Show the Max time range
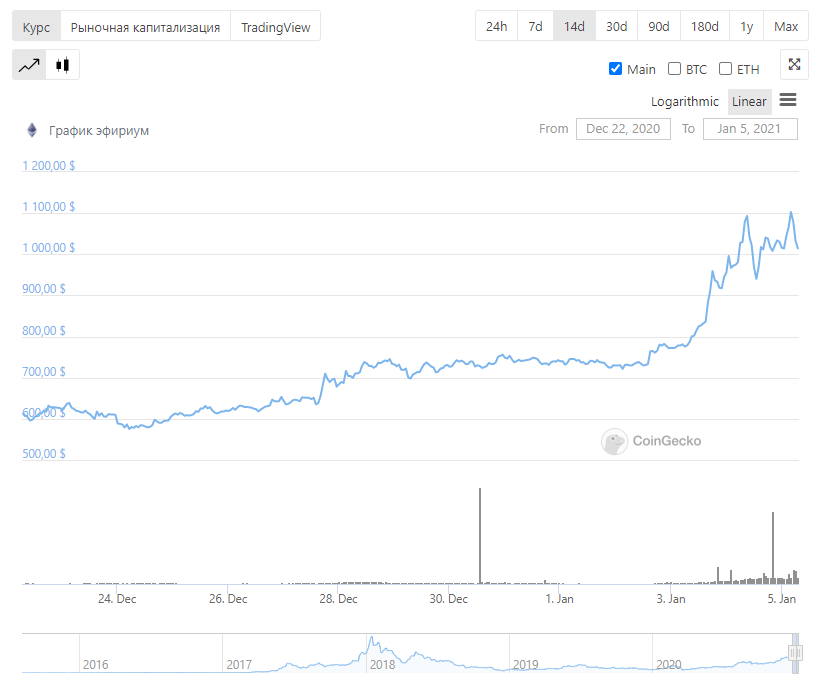Image resolution: width=816 pixels, height=697 pixels. tap(785, 26)
